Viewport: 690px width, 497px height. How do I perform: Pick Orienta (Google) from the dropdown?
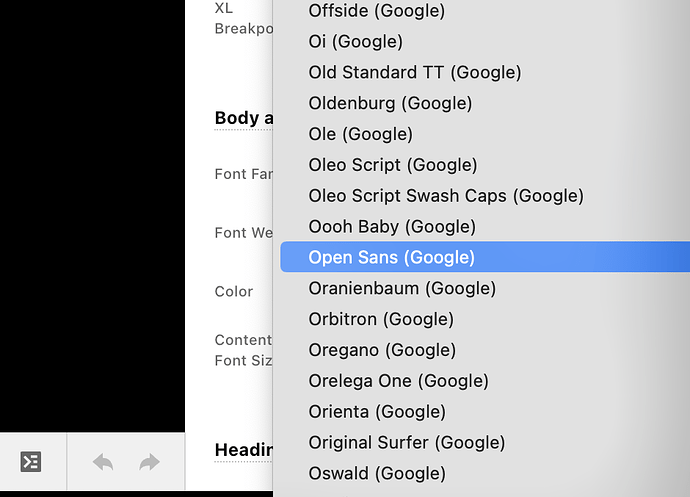tap(376, 411)
